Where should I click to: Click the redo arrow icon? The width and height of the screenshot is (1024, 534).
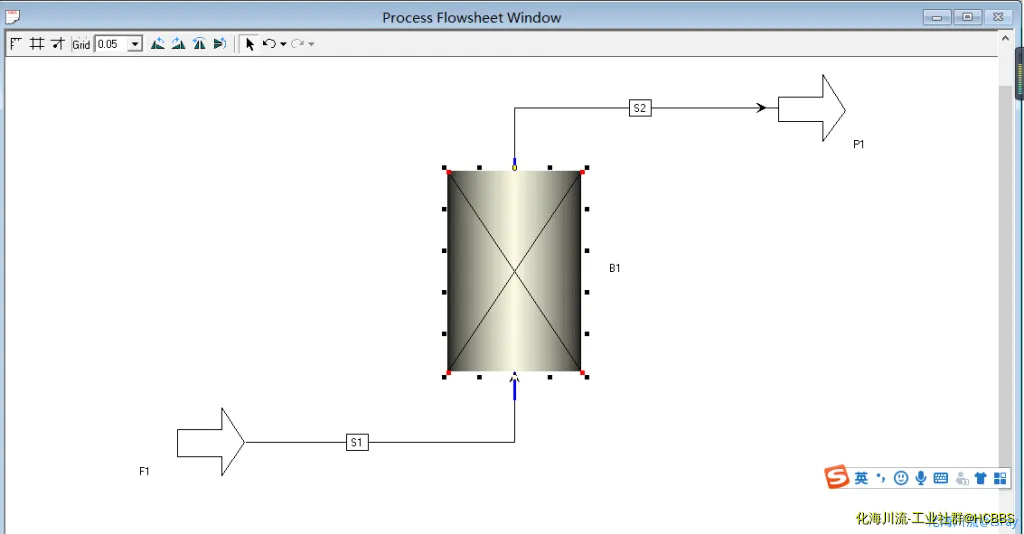(297, 44)
